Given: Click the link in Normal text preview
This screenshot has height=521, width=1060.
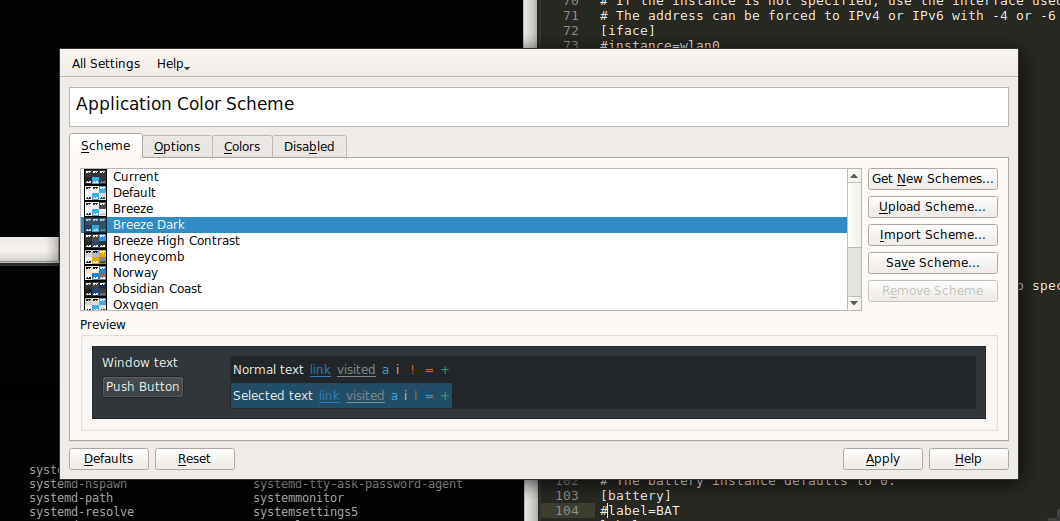Looking at the screenshot, I should coord(320,370).
